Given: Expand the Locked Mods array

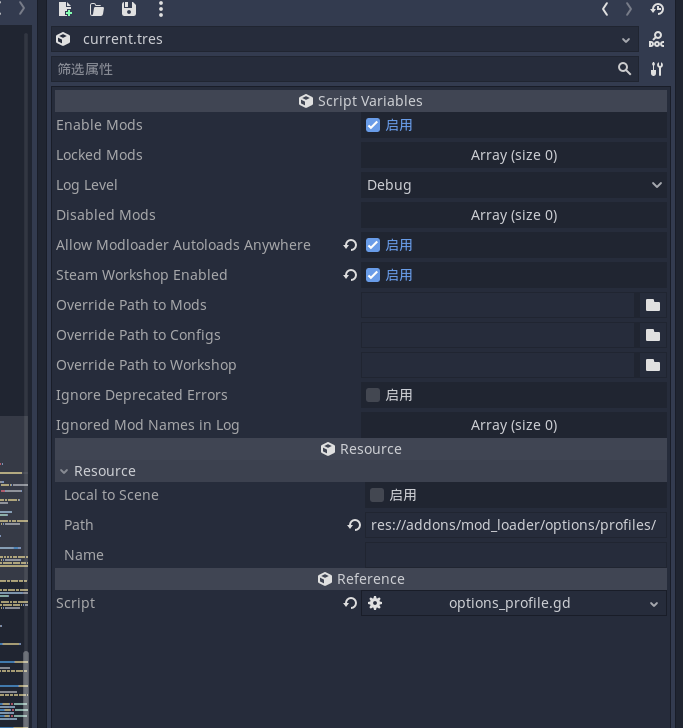Looking at the screenshot, I should 514,155.
